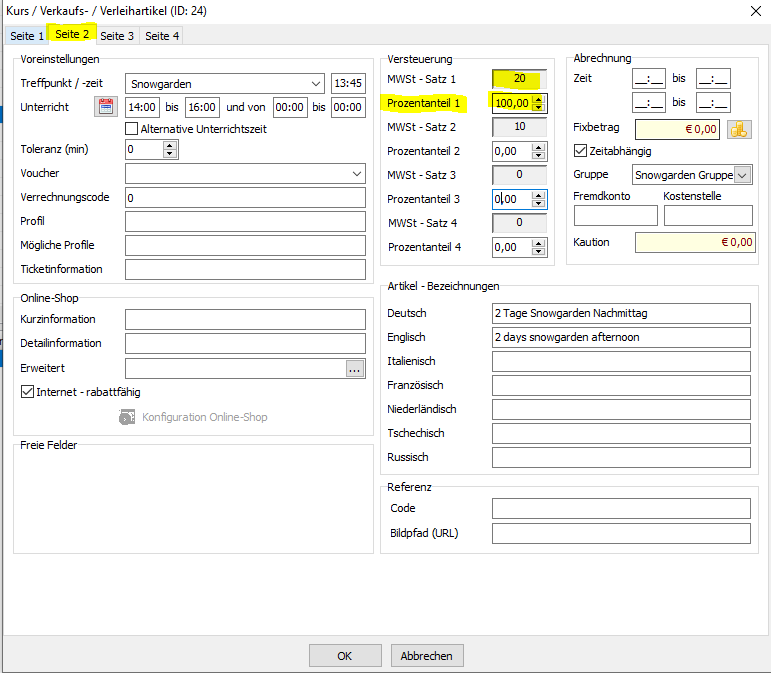Confirm with the OK button
Viewport: 771px width, 673px height.
[345, 656]
